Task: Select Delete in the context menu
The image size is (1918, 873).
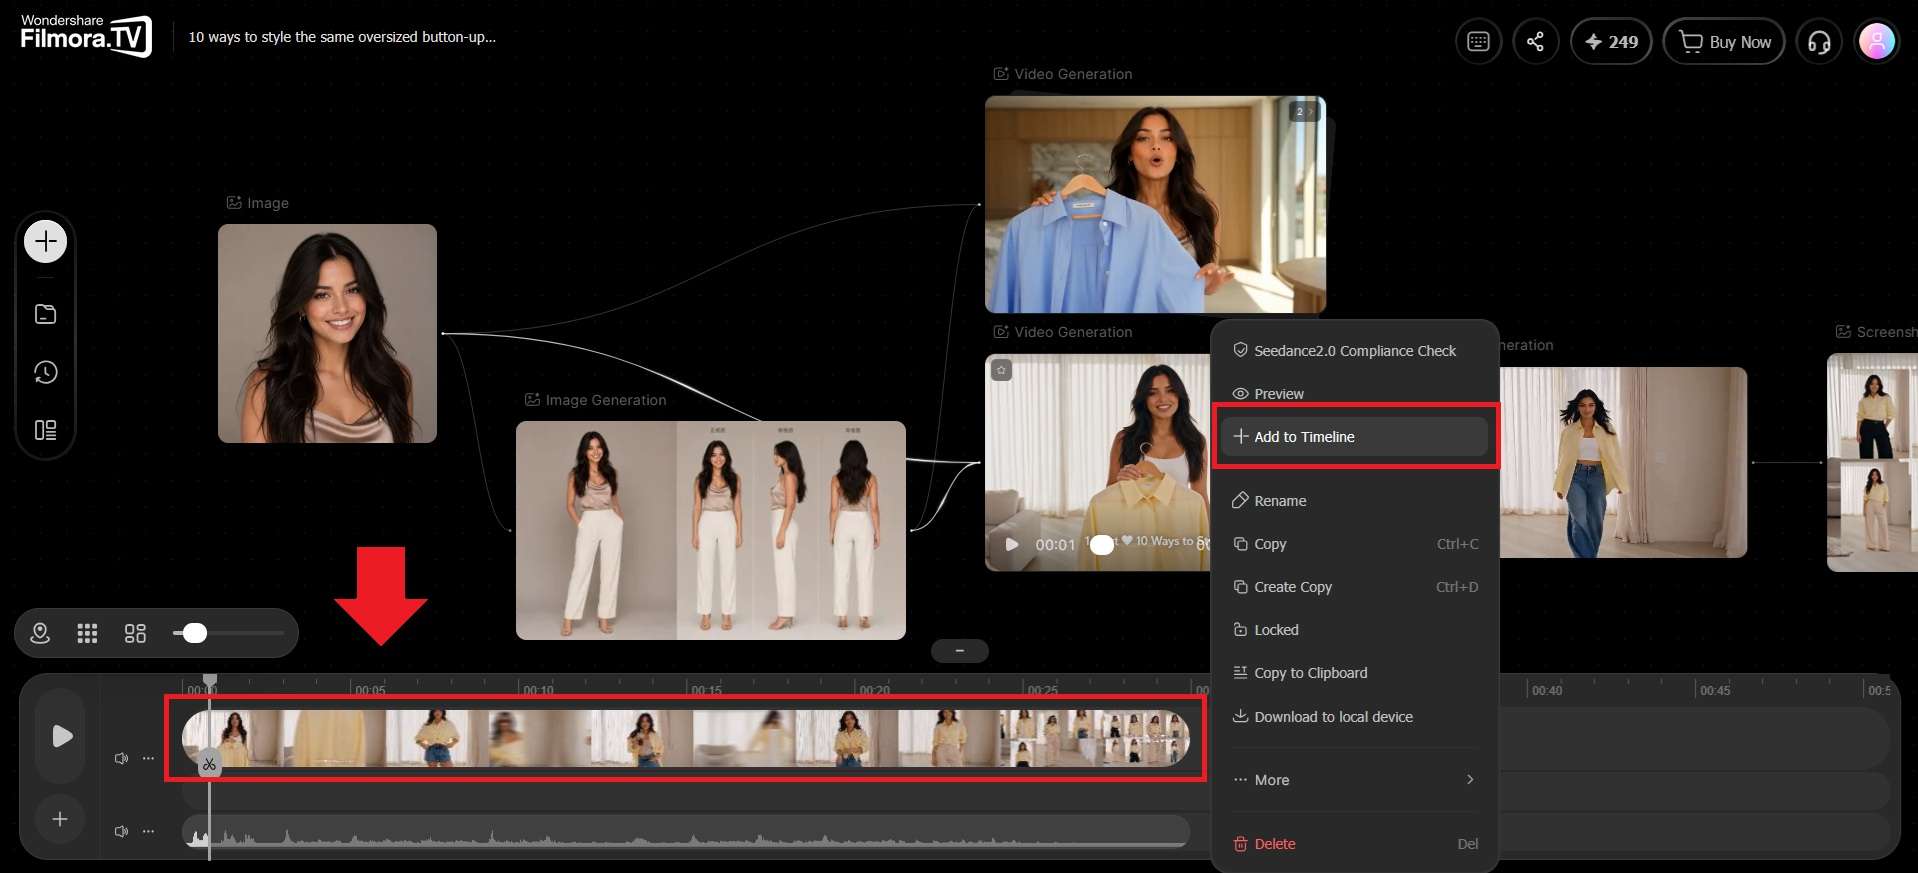Action: coord(1354,844)
